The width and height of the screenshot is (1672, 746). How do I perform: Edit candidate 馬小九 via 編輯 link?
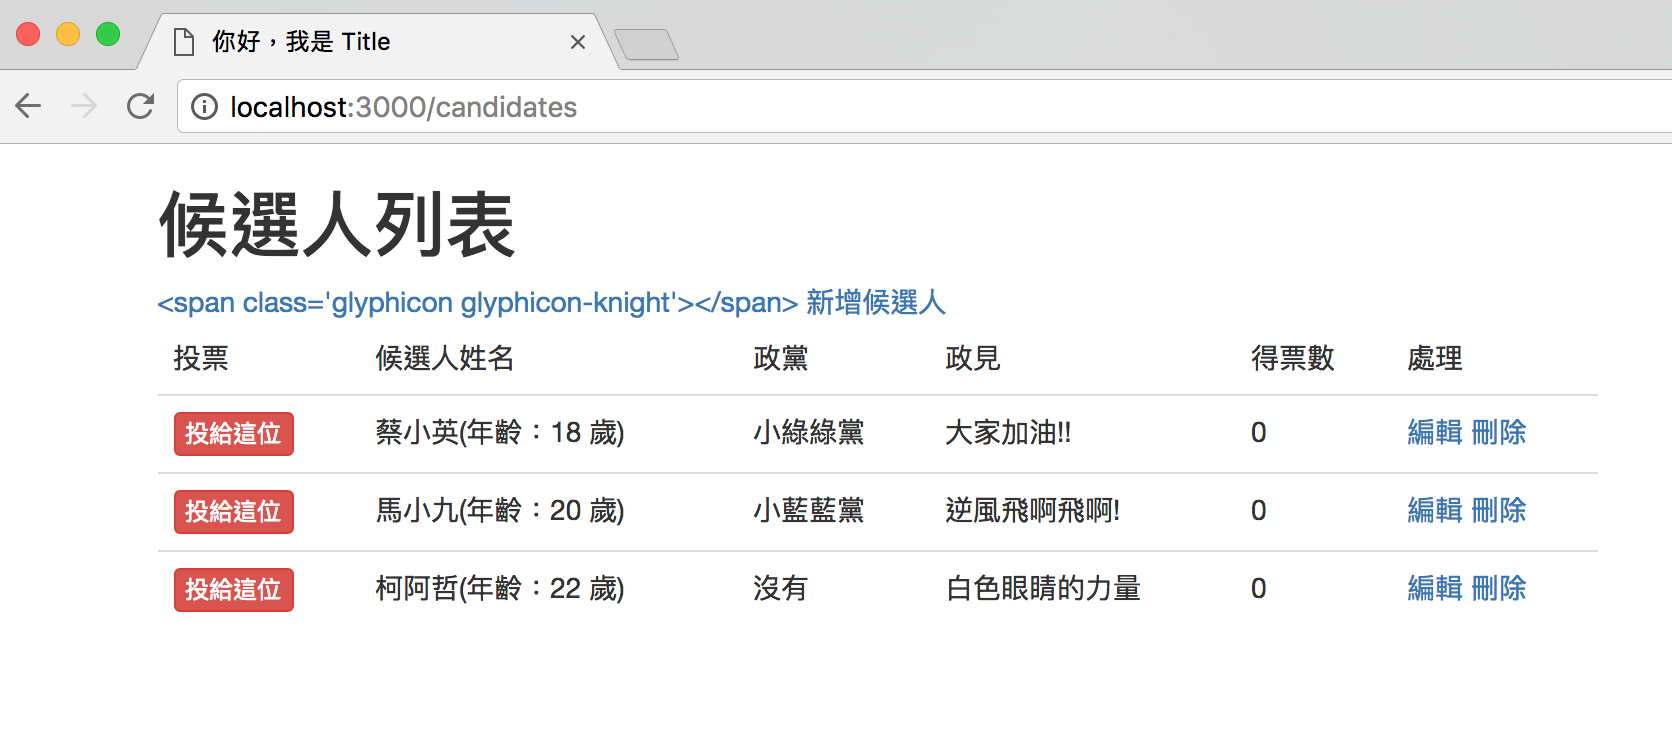pos(1434,510)
